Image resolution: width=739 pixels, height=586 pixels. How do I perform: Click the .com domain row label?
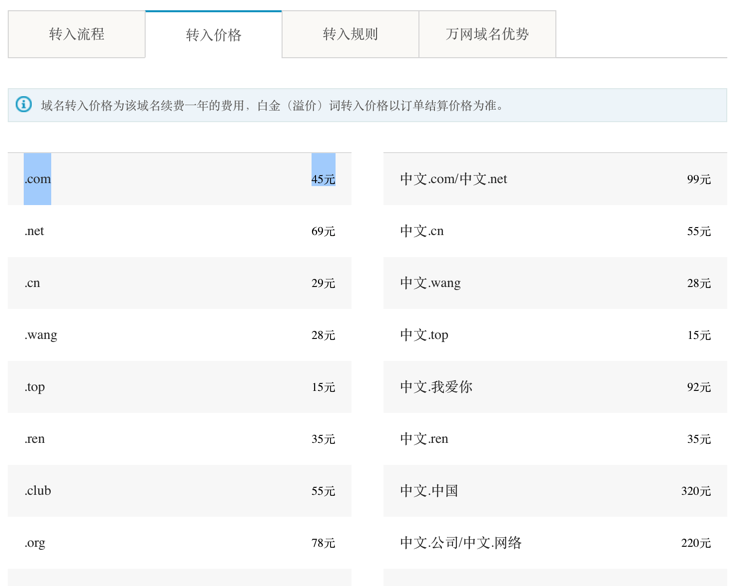point(38,179)
